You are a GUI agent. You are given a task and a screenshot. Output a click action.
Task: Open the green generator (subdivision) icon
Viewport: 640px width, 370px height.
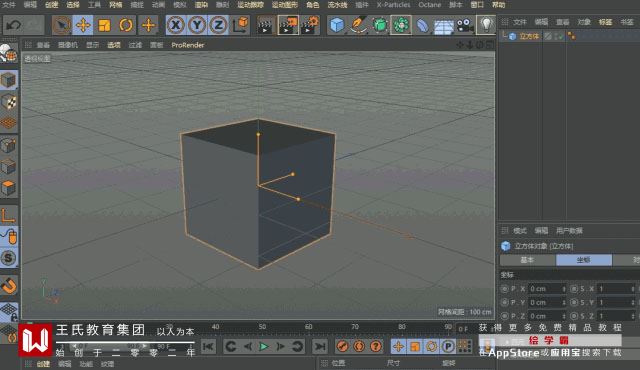pos(380,25)
